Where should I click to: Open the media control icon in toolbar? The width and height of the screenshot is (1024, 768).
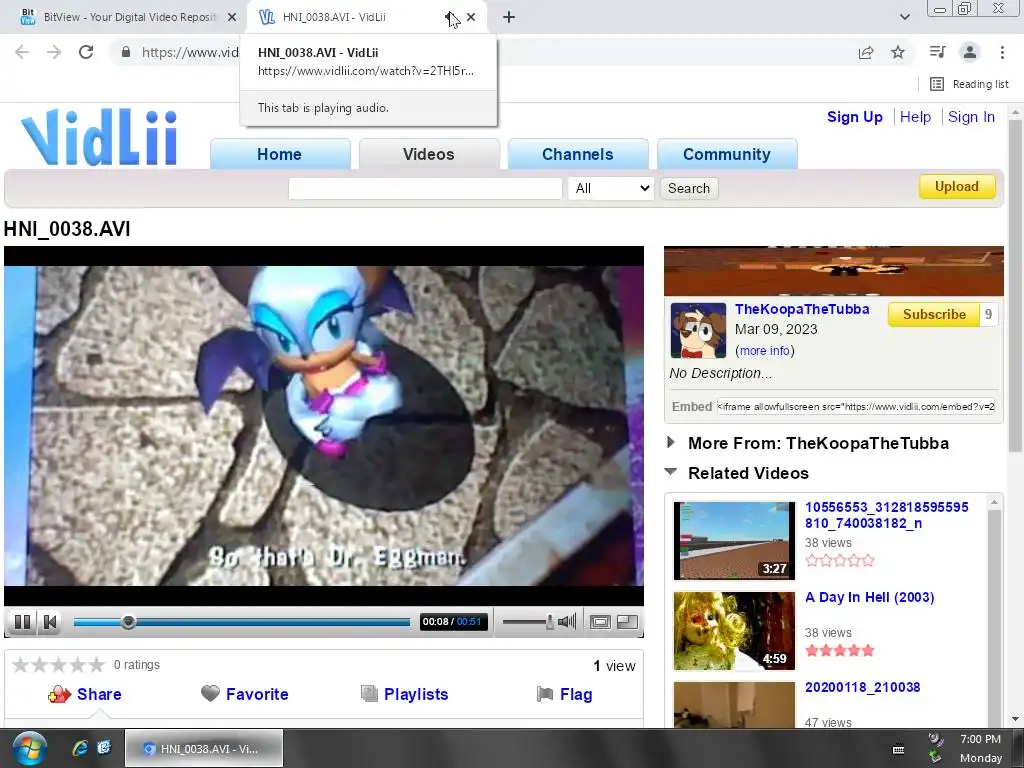937,52
